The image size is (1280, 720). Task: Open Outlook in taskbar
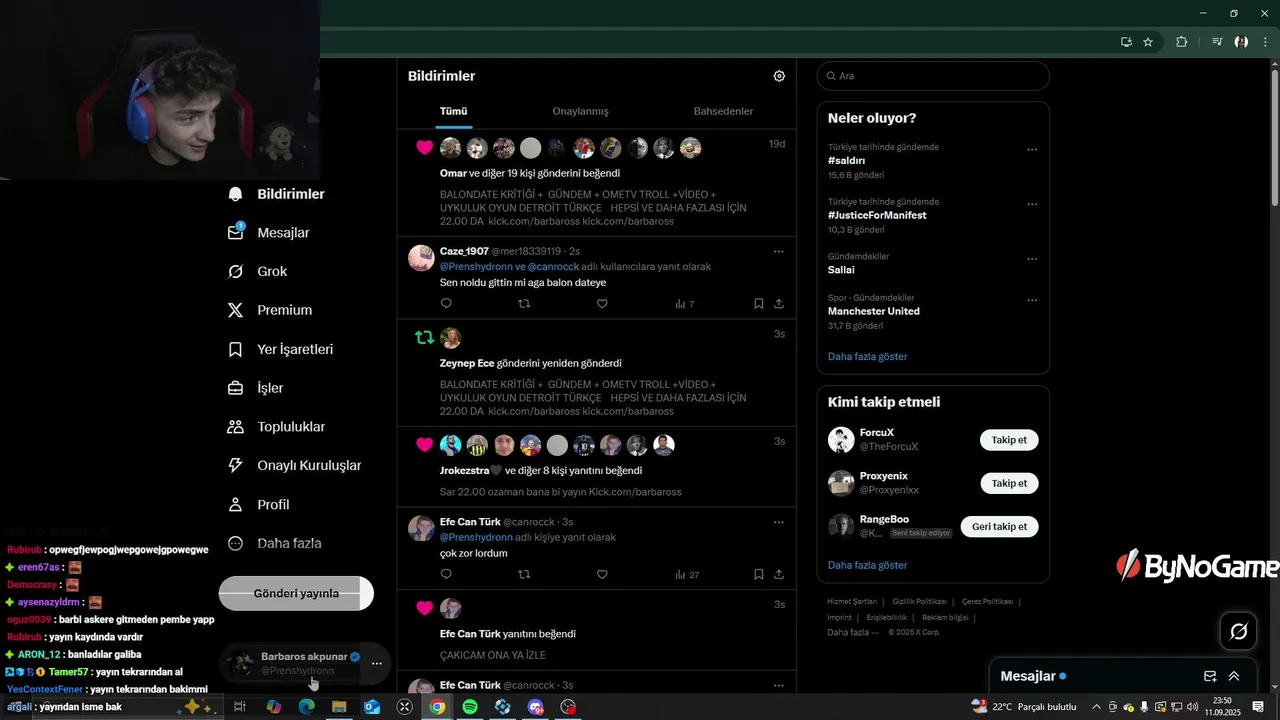click(372, 707)
